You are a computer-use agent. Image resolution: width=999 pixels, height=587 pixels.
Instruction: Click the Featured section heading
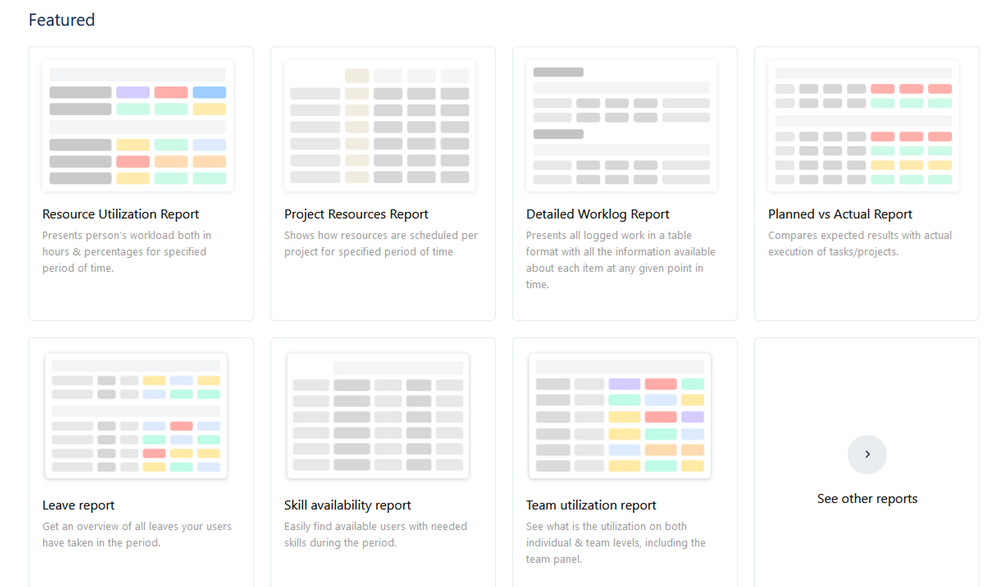(x=62, y=20)
